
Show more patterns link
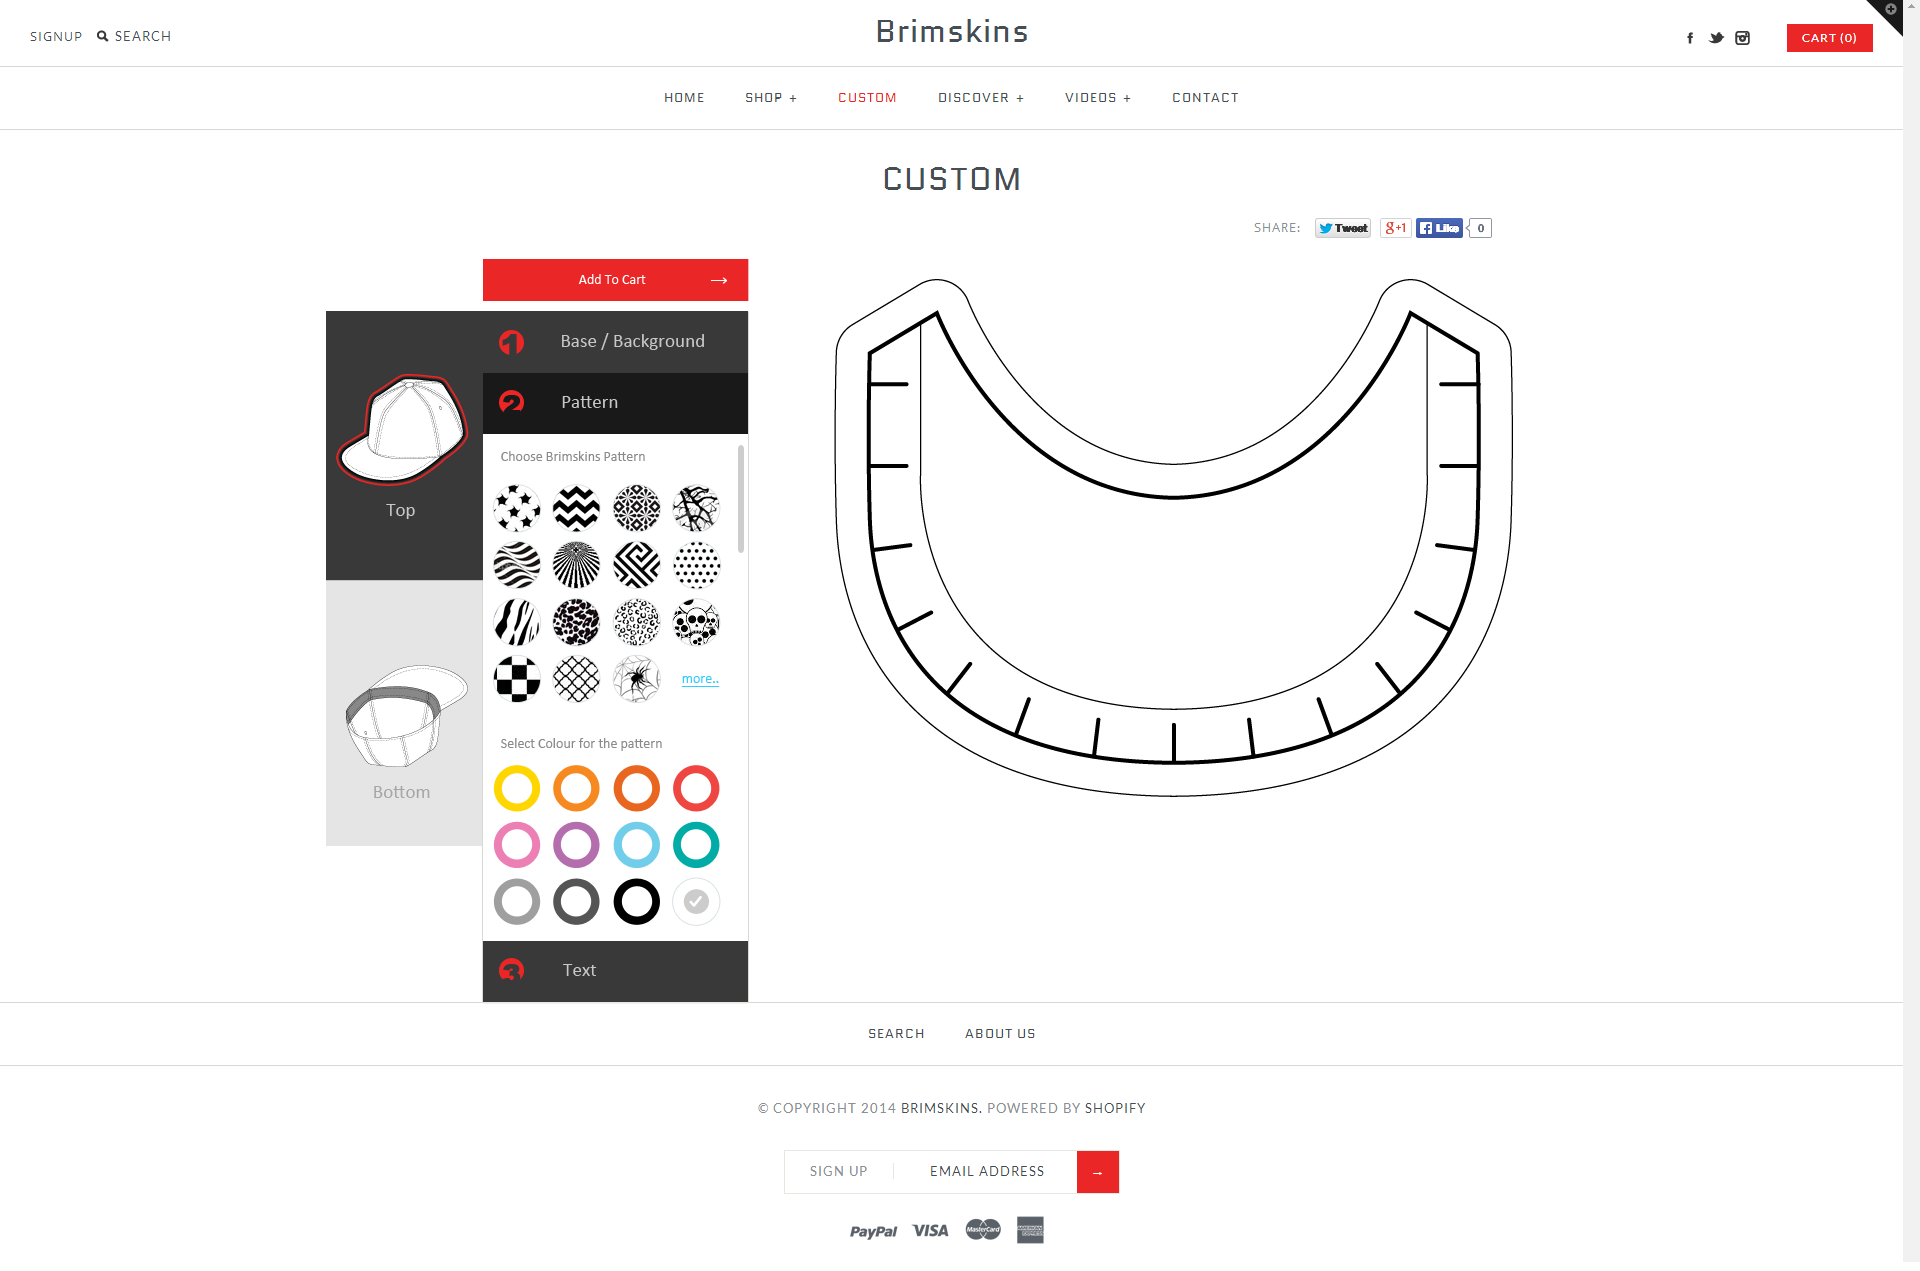[700, 679]
